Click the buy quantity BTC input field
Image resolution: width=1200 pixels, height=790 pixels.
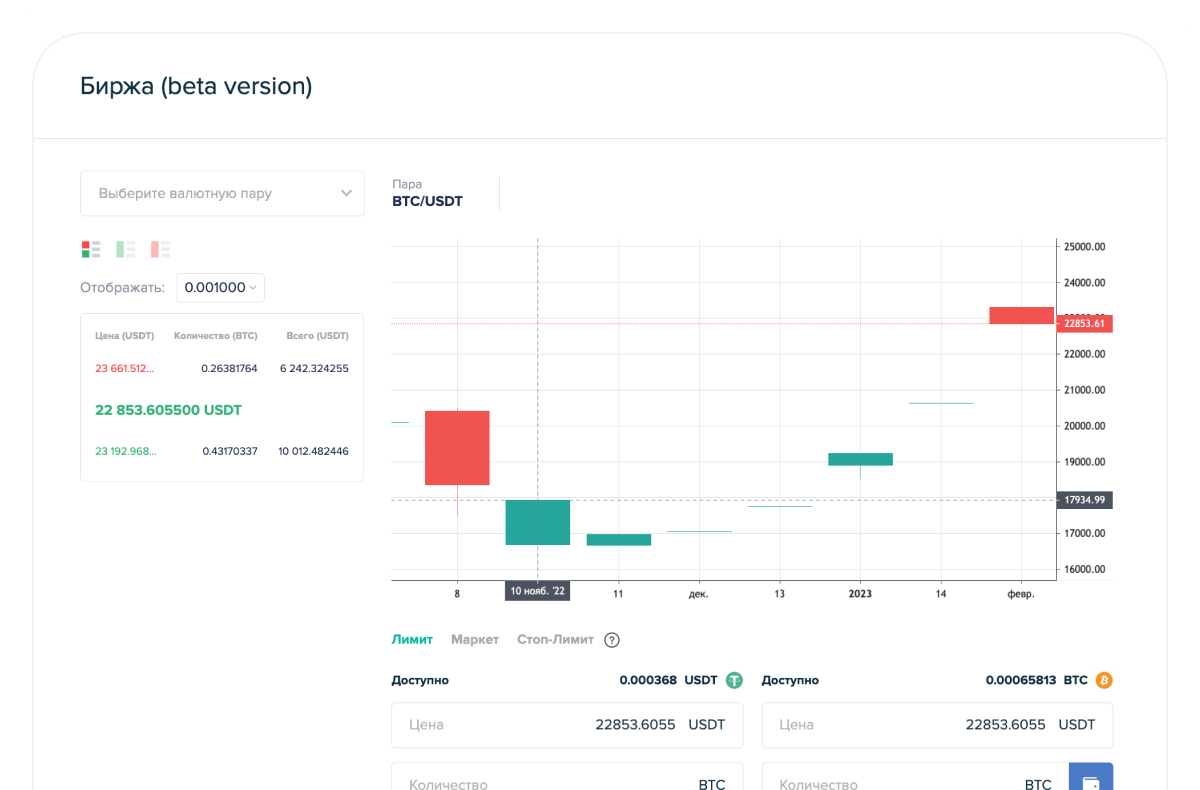tap(567, 781)
